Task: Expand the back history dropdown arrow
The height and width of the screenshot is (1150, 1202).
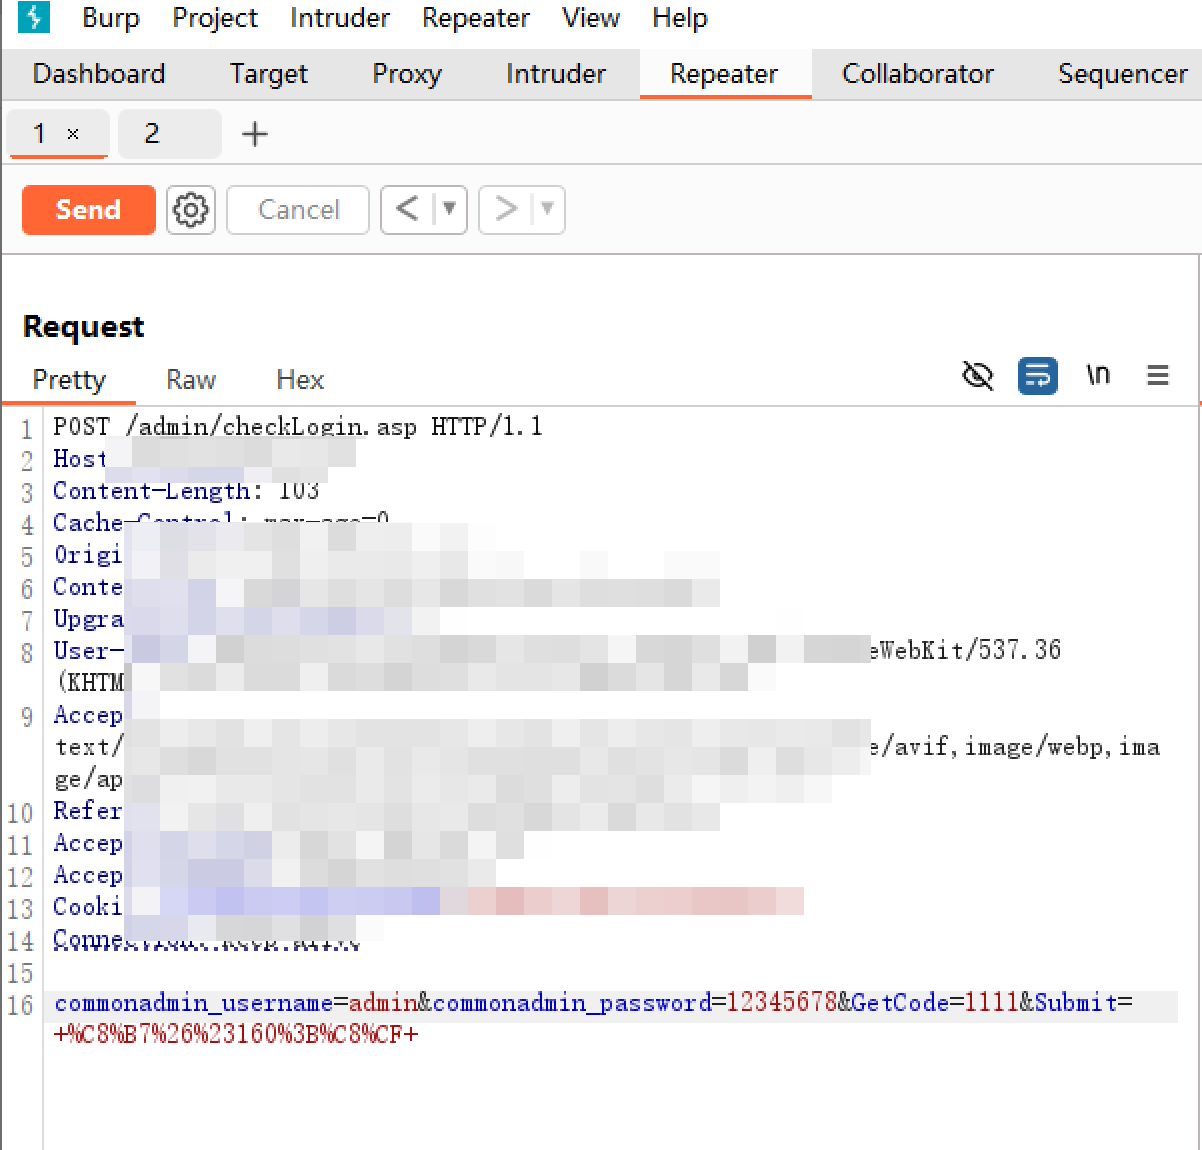Action: click(x=450, y=210)
